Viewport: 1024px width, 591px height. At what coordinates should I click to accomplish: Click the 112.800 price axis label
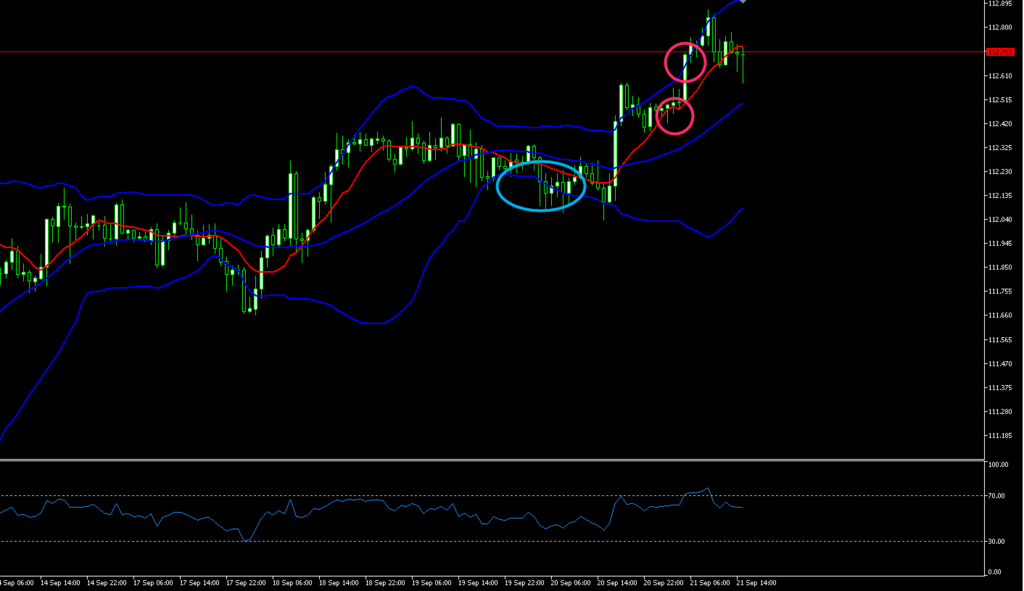(1000, 27)
